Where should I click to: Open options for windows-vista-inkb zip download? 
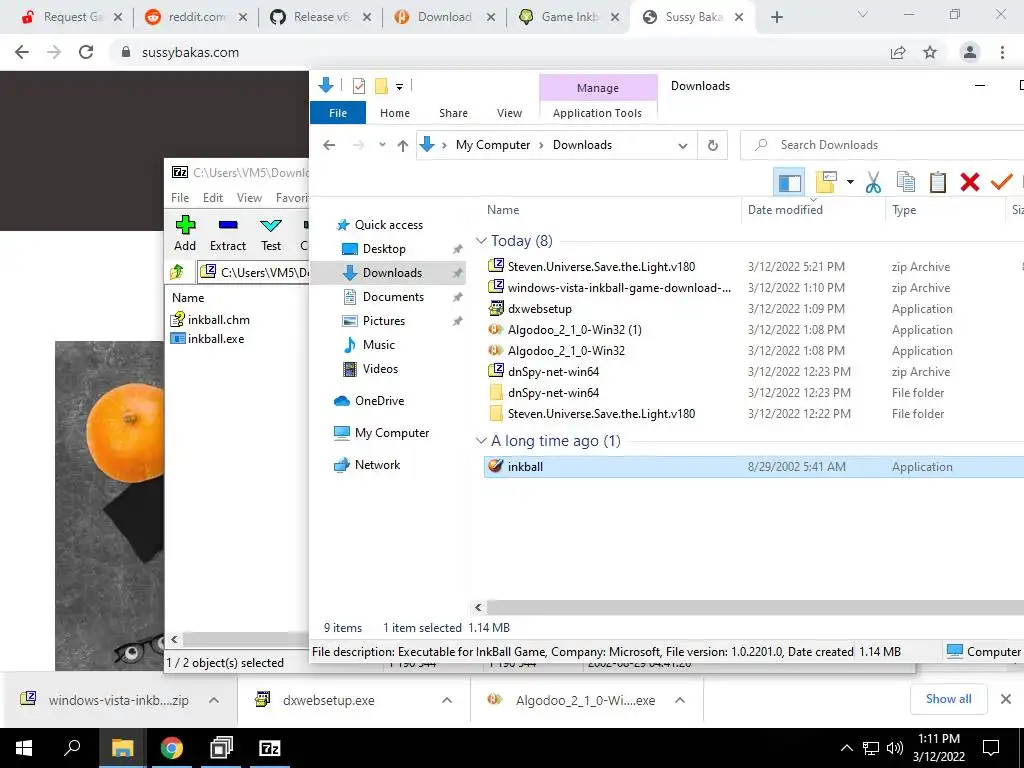click(214, 700)
